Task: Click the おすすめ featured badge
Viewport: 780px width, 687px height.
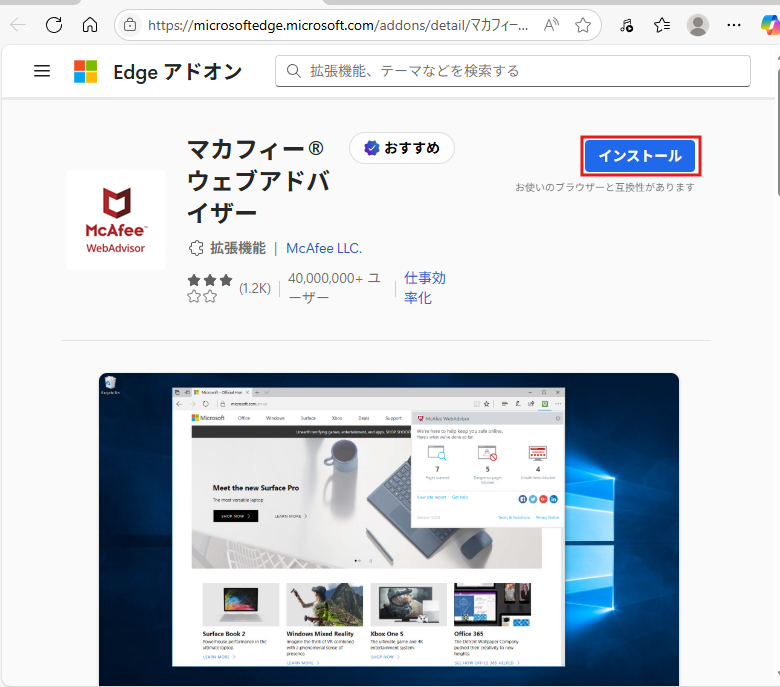Action: coord(402,148)
